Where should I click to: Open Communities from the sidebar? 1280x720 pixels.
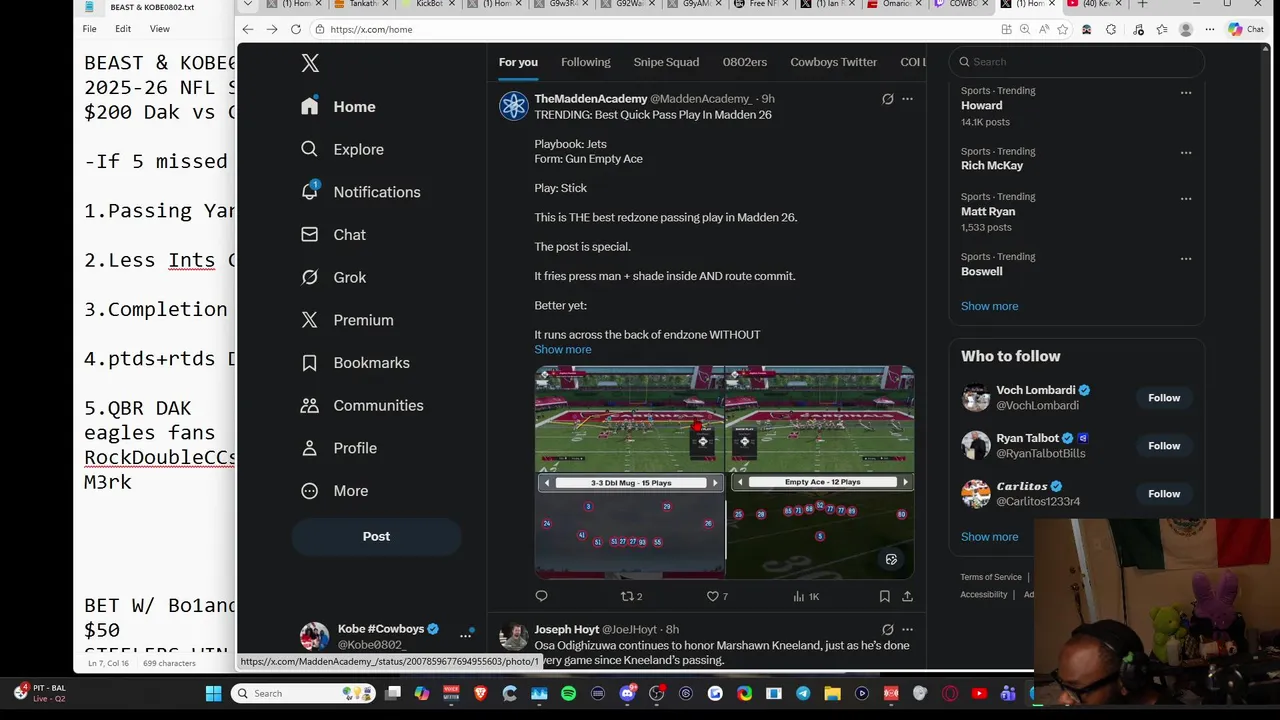362,405
